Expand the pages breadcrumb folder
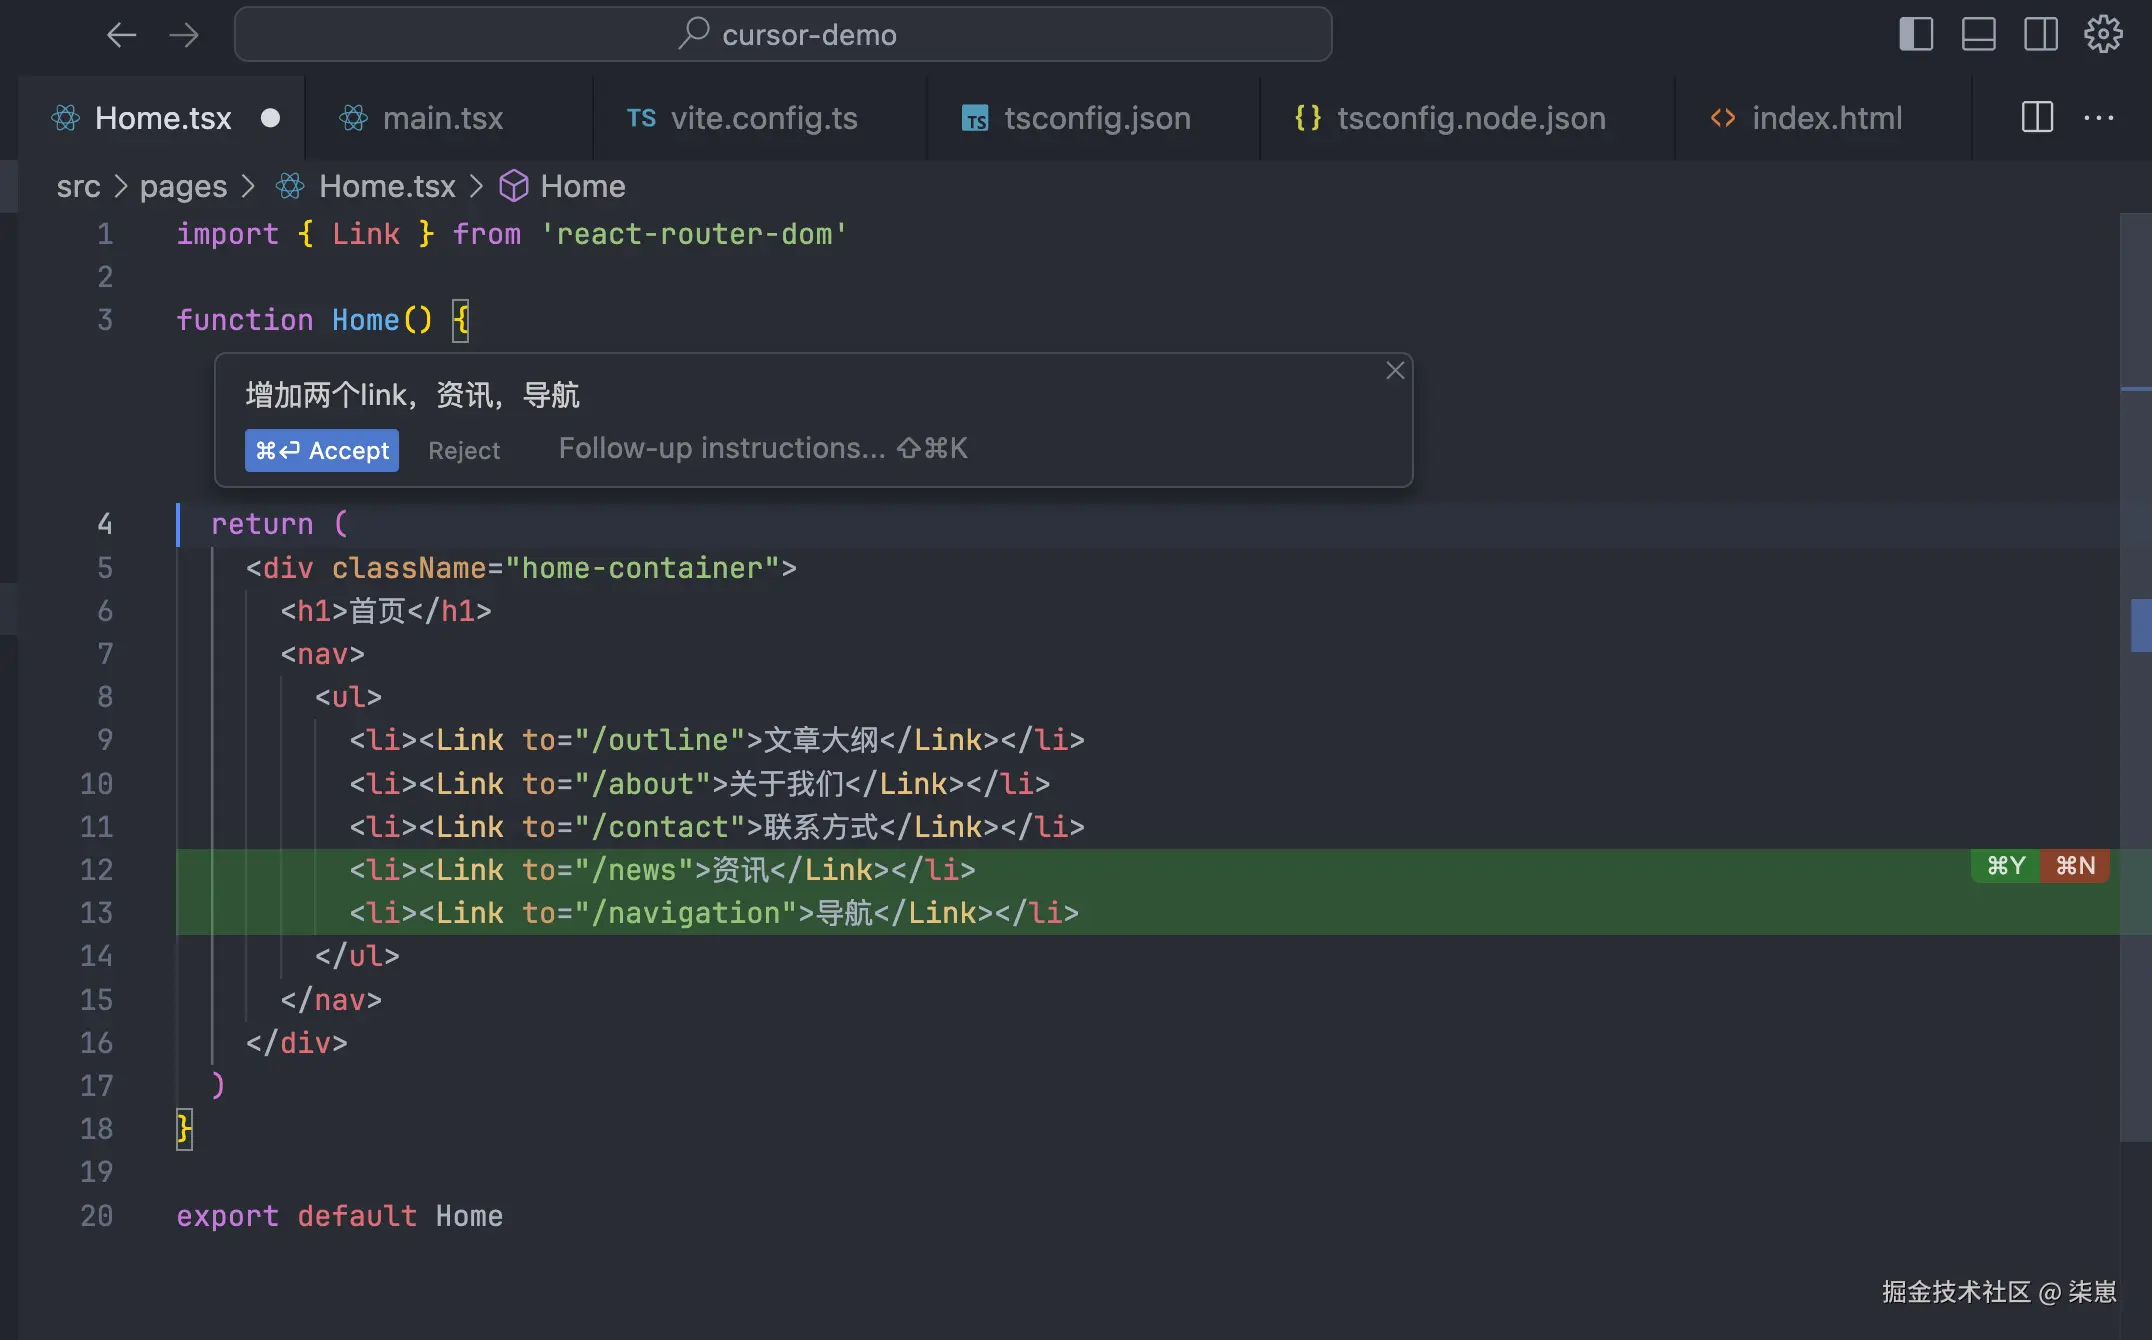The width and height of the screenshot is (2152, 1340). pos(183,187)
